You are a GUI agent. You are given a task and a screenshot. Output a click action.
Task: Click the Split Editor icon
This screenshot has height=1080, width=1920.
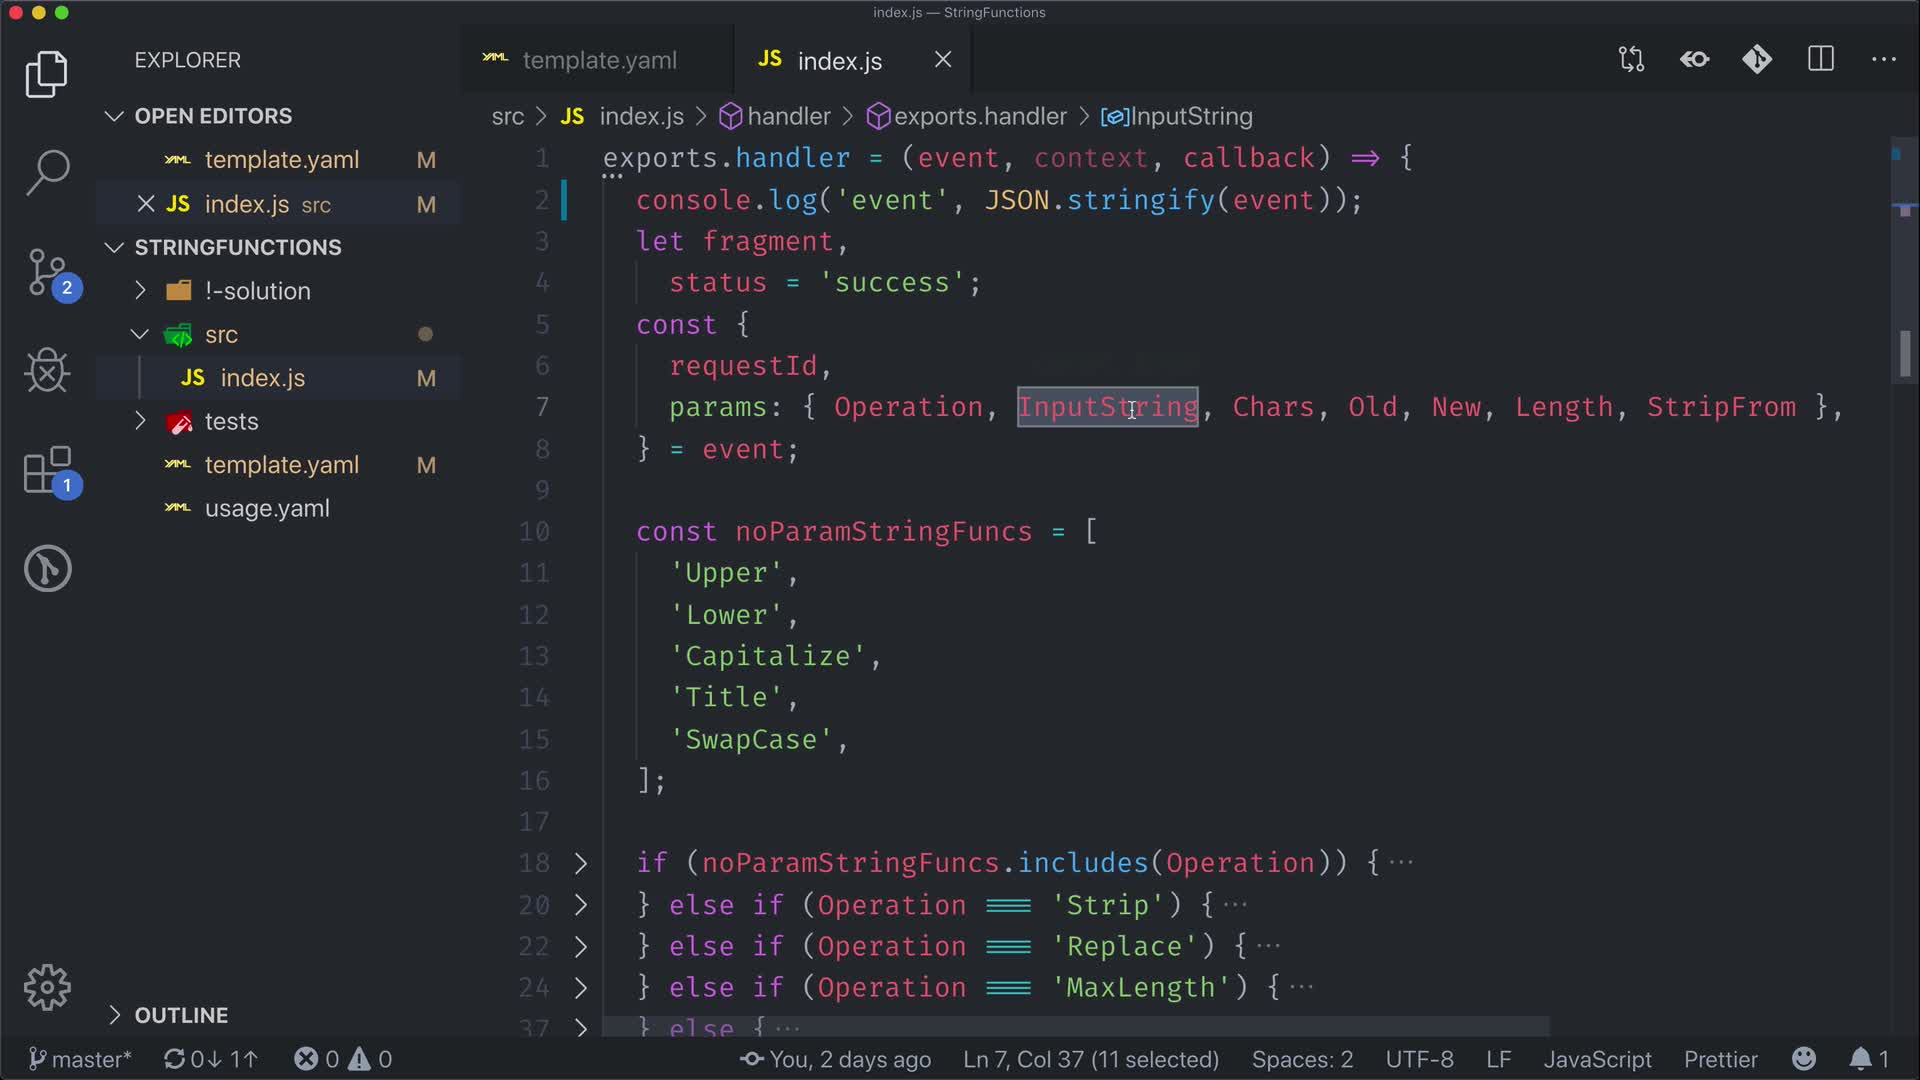(x=1821, y=60)
